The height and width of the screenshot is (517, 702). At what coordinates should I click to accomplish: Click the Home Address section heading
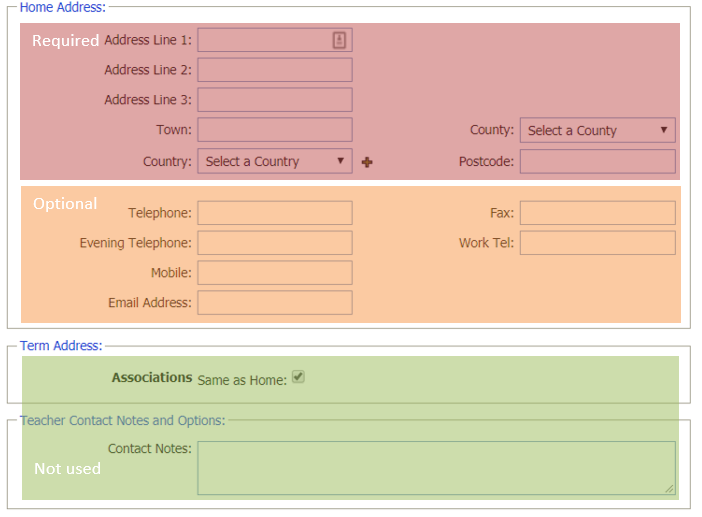click(x=62, y=7)
